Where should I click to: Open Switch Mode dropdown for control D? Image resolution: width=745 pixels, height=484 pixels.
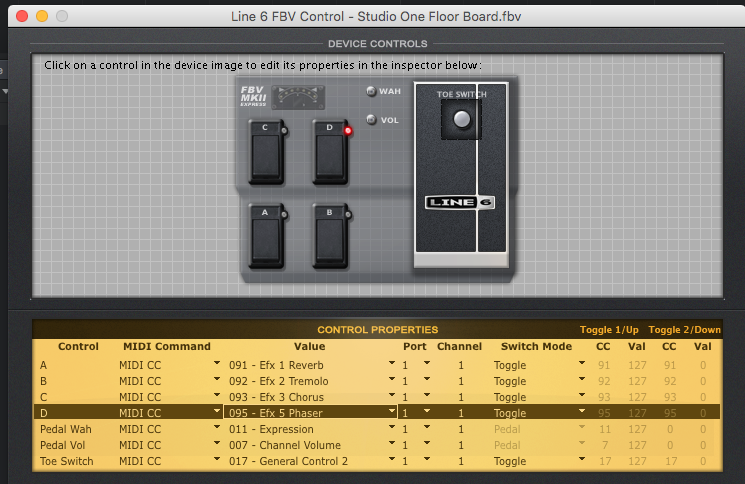(x=582, y=411)
